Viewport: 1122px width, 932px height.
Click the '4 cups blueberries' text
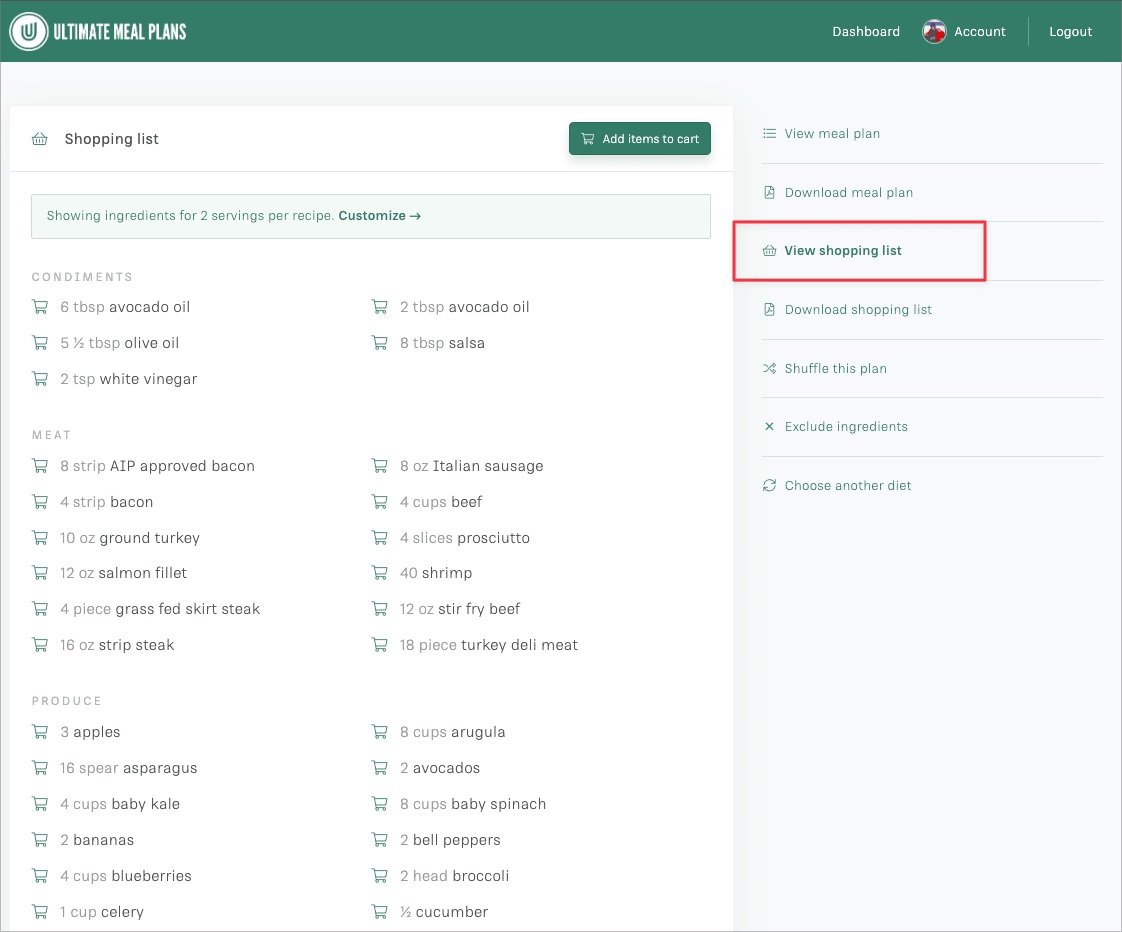pyautogui.click(x=126, y=876)
